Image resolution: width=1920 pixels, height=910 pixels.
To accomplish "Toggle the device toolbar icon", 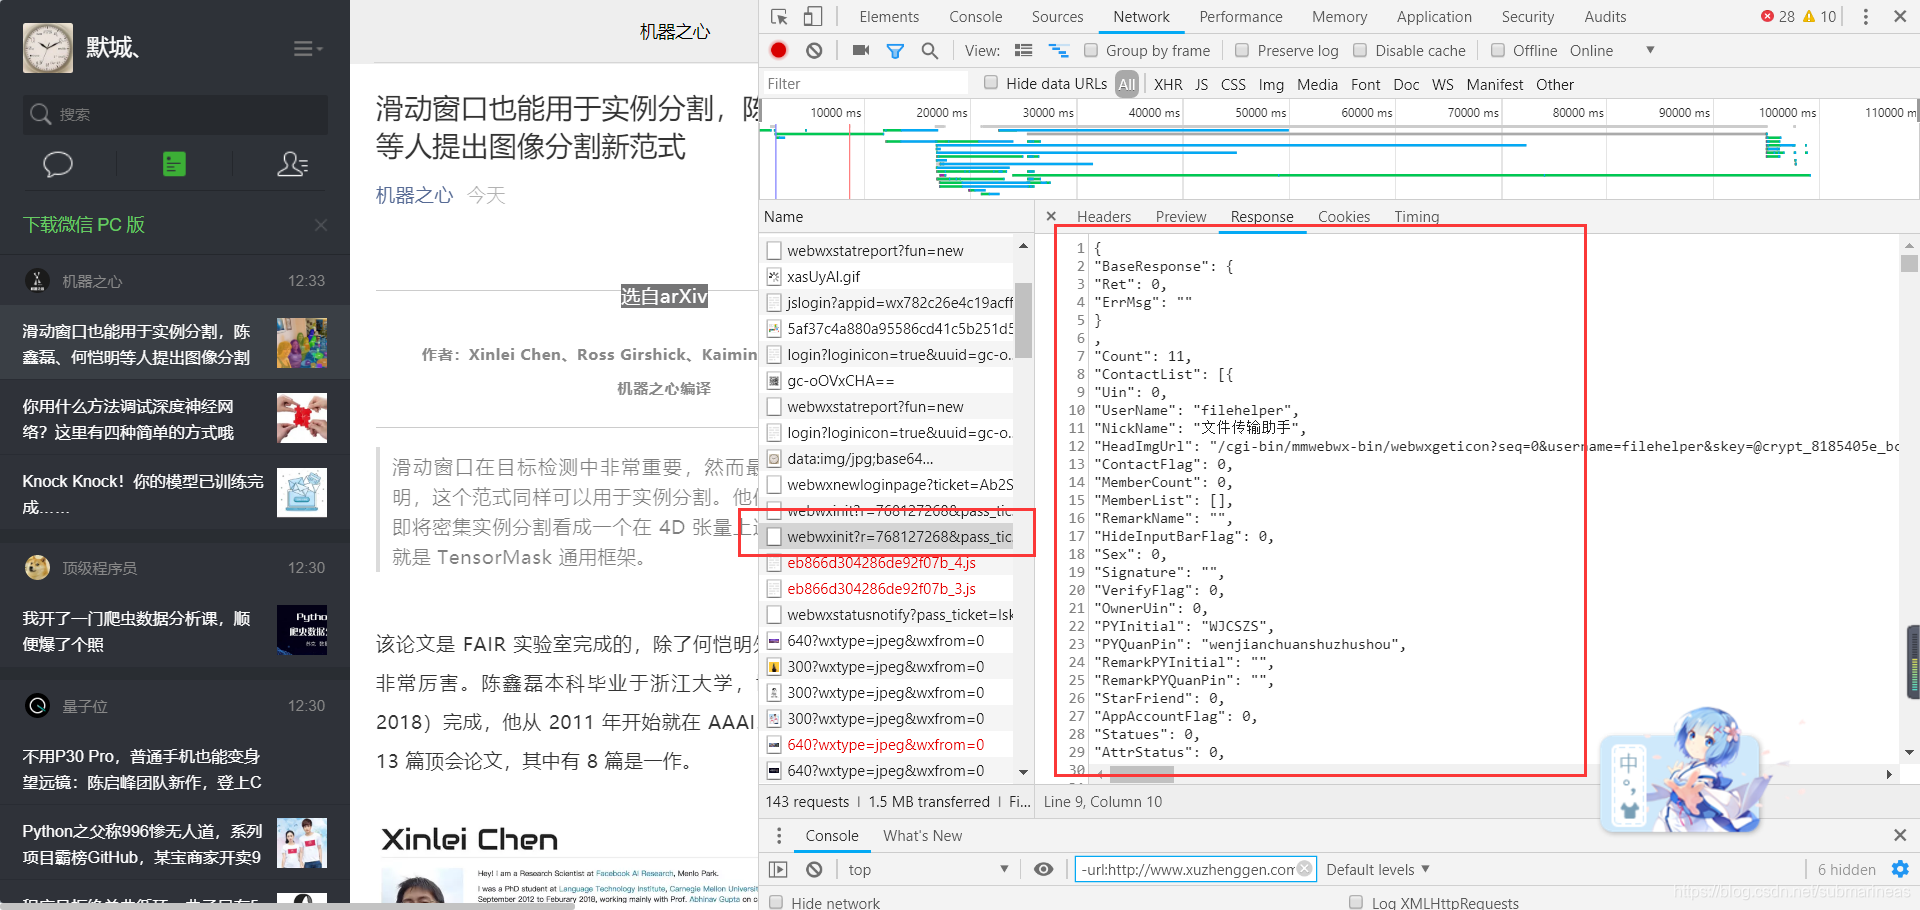I will click(813, 17).
